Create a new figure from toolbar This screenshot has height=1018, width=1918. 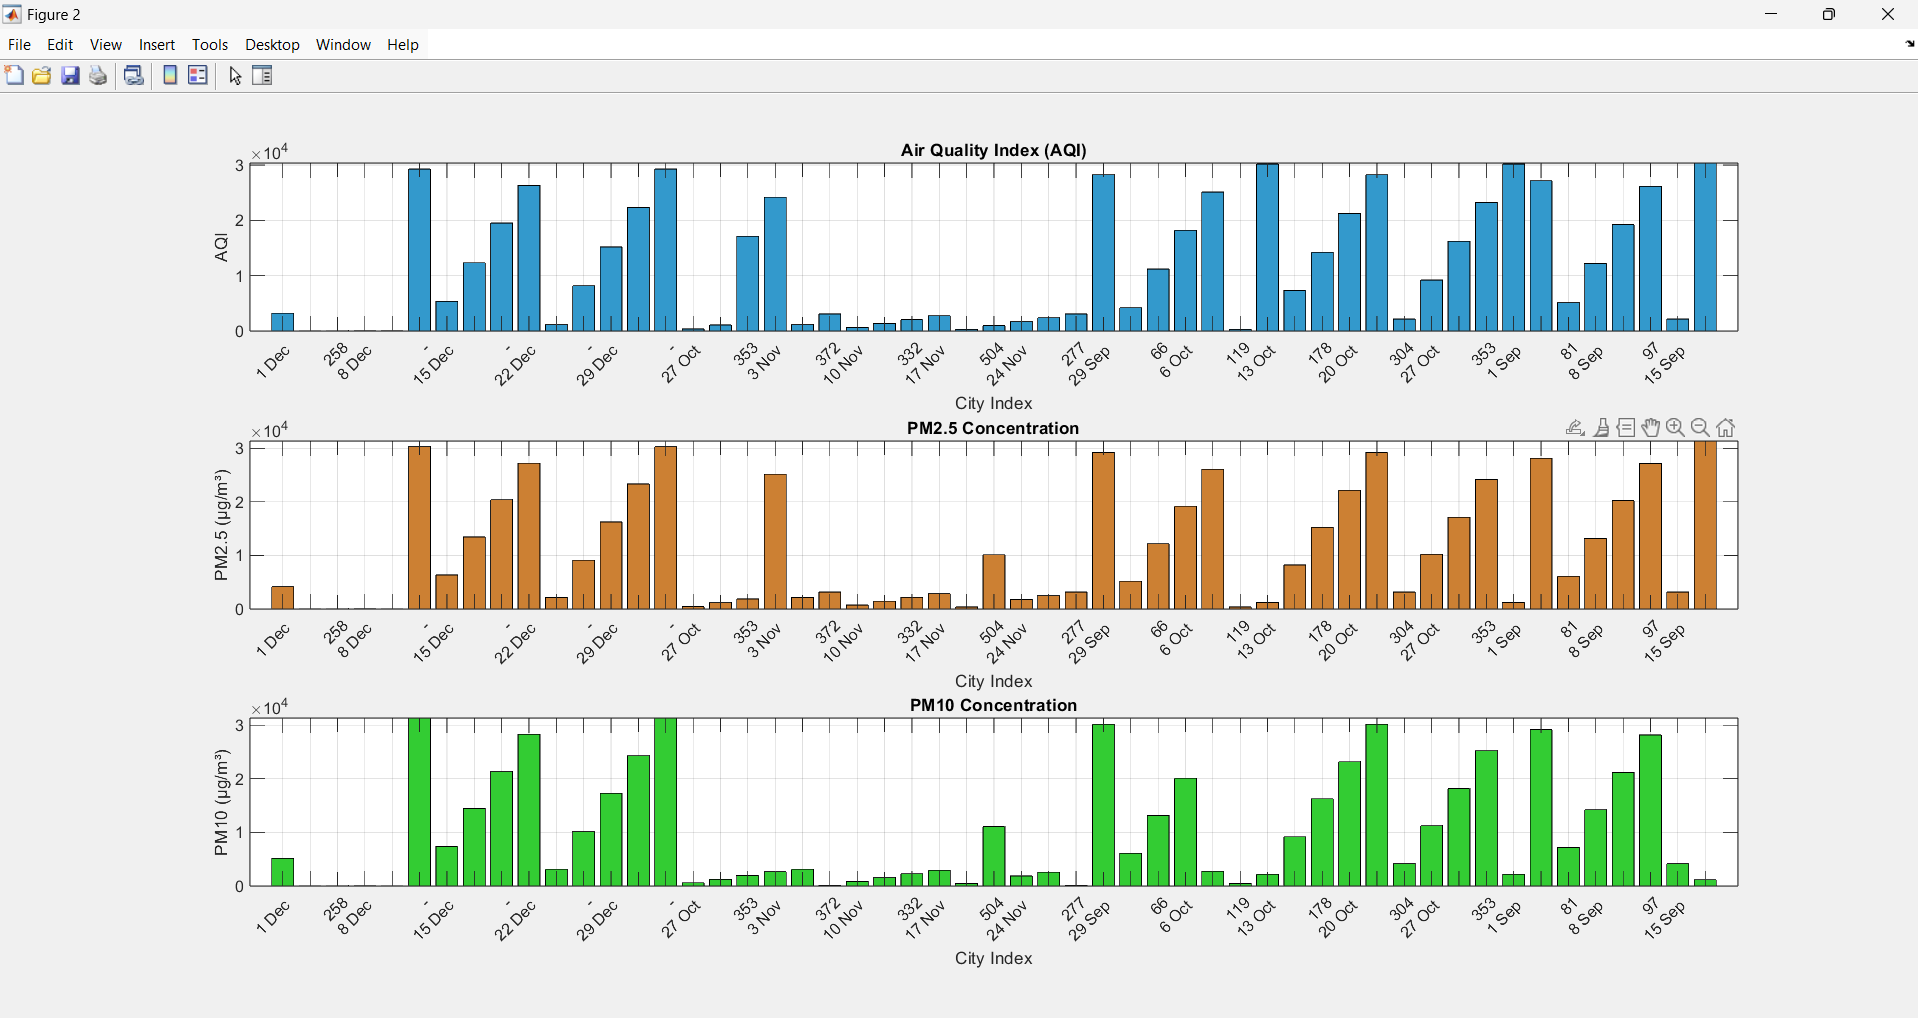[14, 76]
